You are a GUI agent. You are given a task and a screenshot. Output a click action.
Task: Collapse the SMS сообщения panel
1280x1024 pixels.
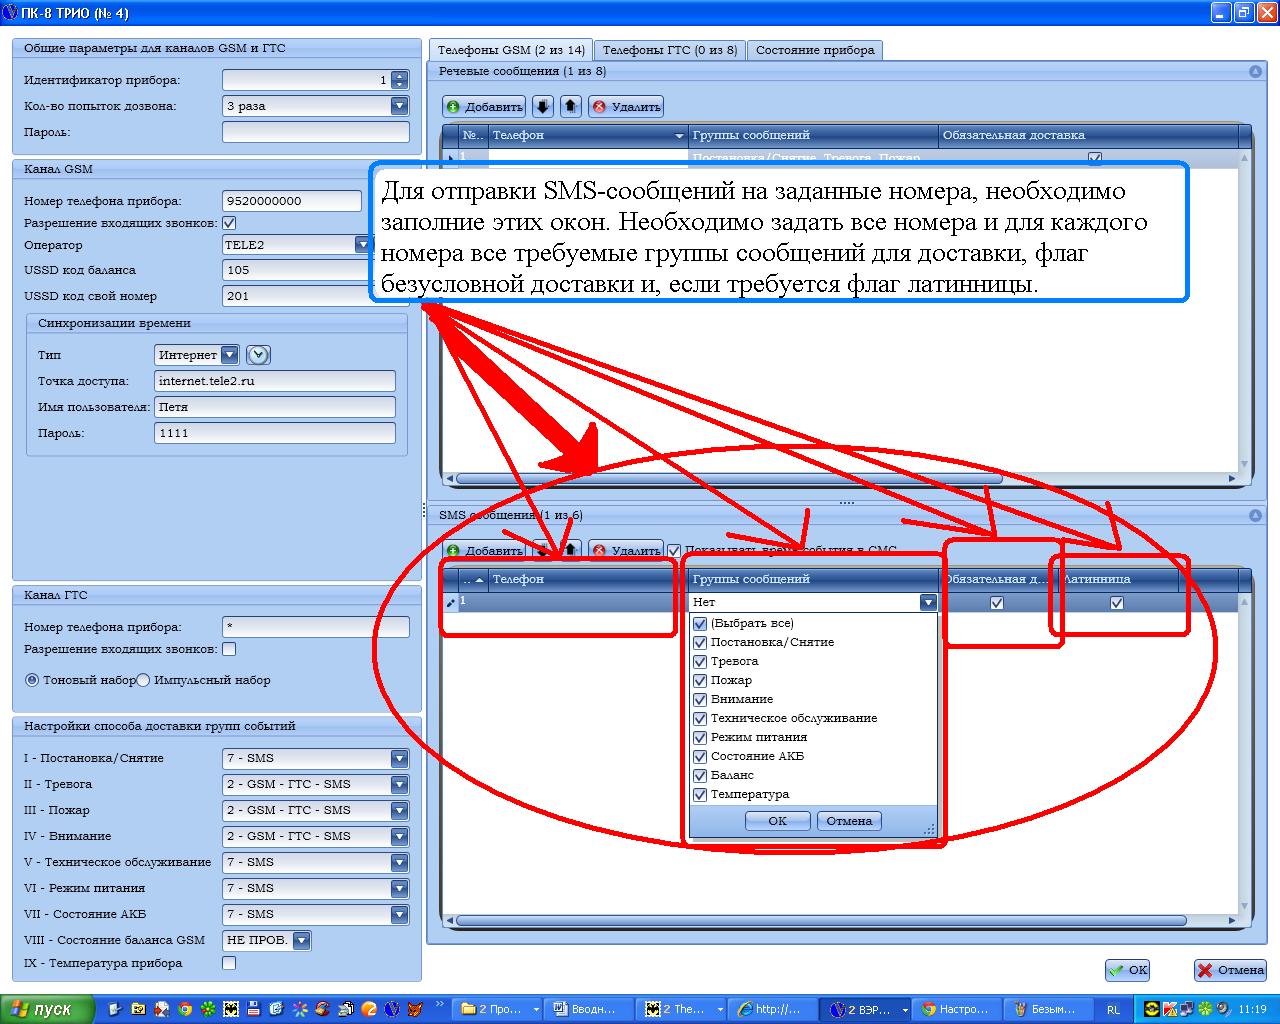pyautogui.click(x=1255, y=516)
